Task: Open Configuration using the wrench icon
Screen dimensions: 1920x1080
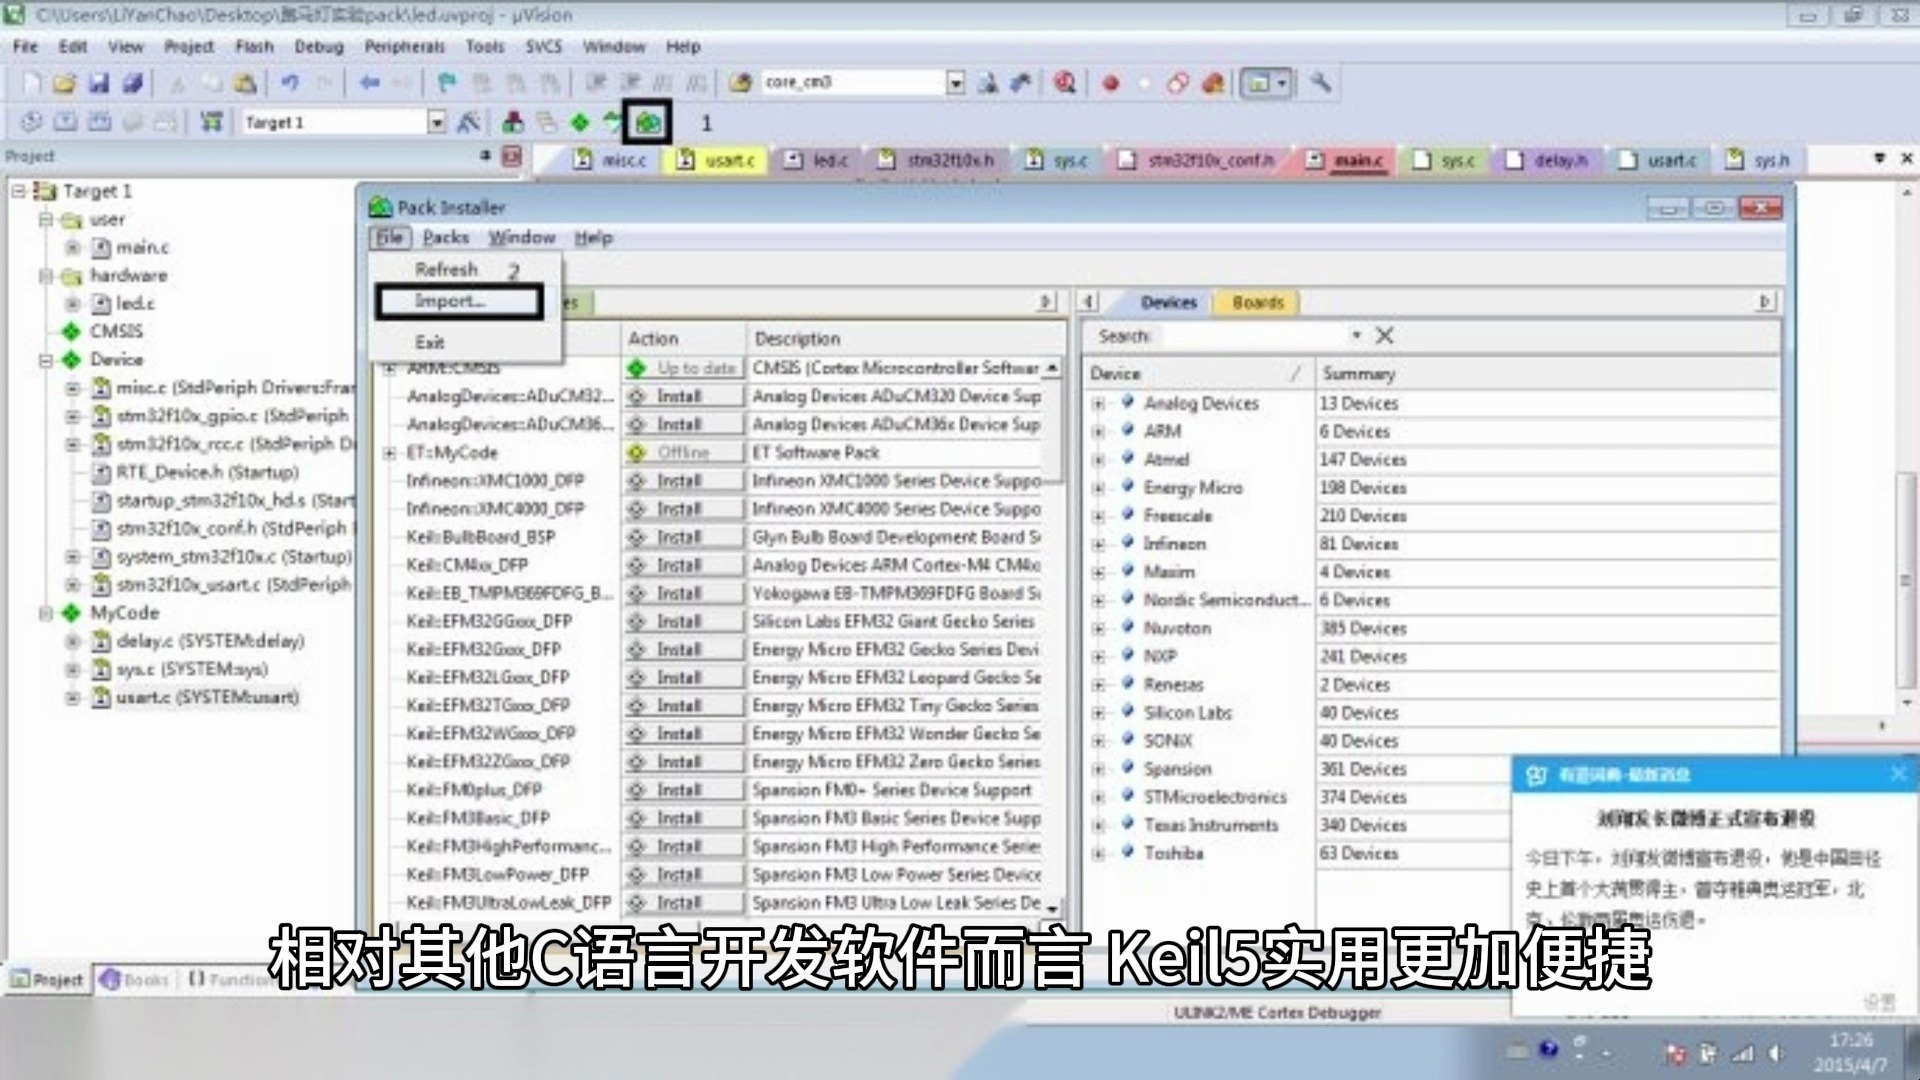Action: tap(1321, 83)
